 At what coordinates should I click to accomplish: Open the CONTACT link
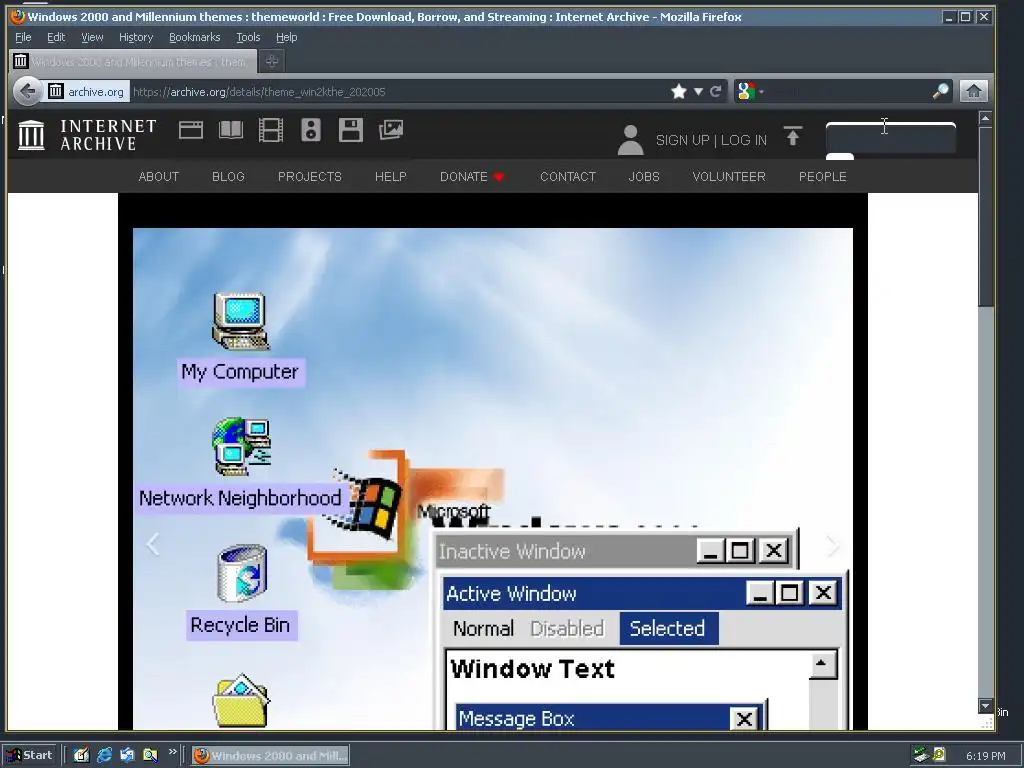click(568, 177)
